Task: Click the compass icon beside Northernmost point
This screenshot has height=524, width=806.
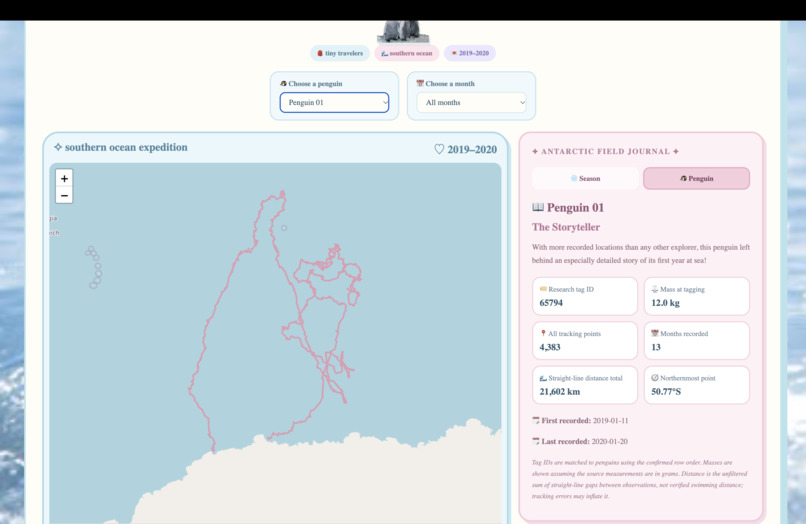Action: click(x=655, y=377)
